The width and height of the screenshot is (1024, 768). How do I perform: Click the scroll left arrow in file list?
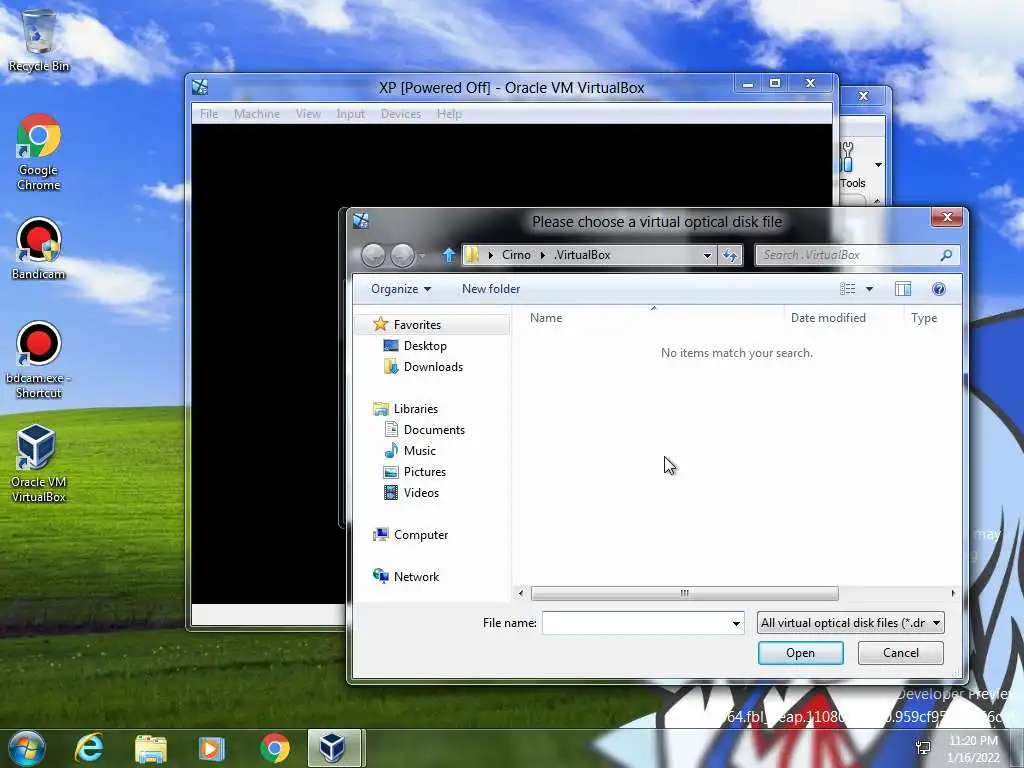(520, 593)
